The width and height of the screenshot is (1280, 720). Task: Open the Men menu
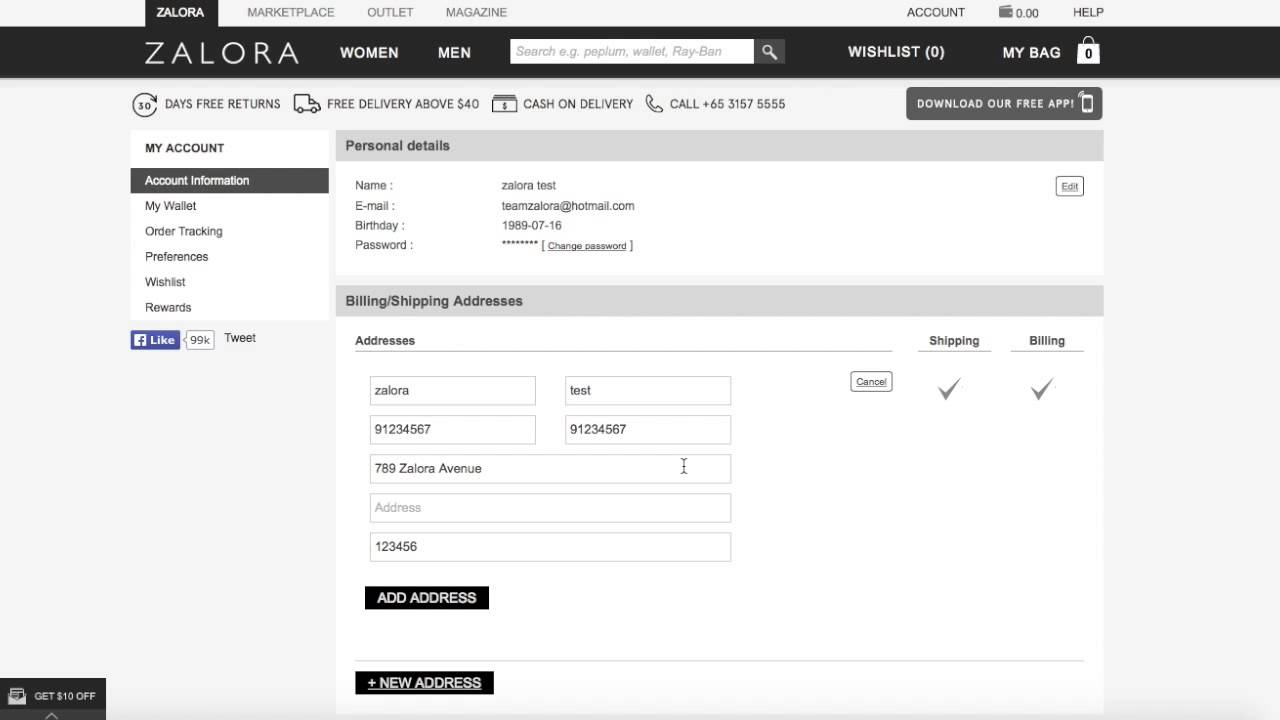click(454, 52)
